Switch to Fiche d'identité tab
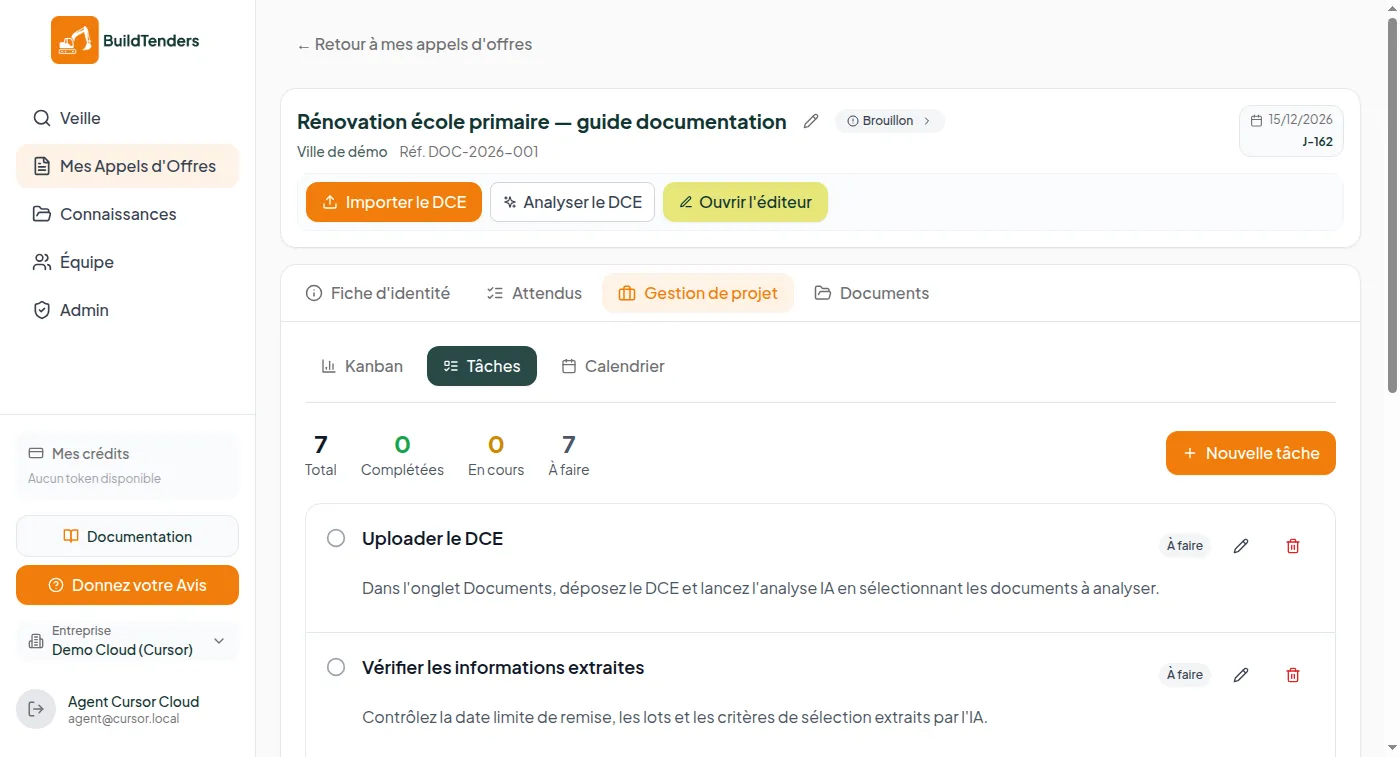 click(378, 293)
